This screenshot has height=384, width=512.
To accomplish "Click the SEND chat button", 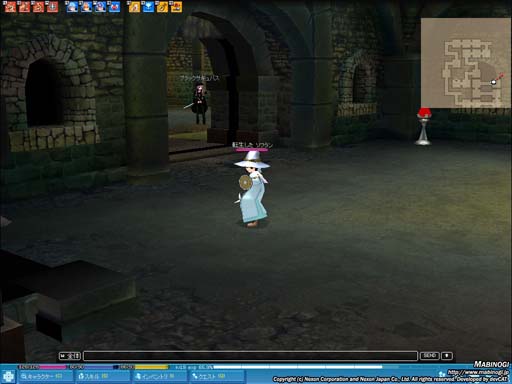I will [429, 356].
